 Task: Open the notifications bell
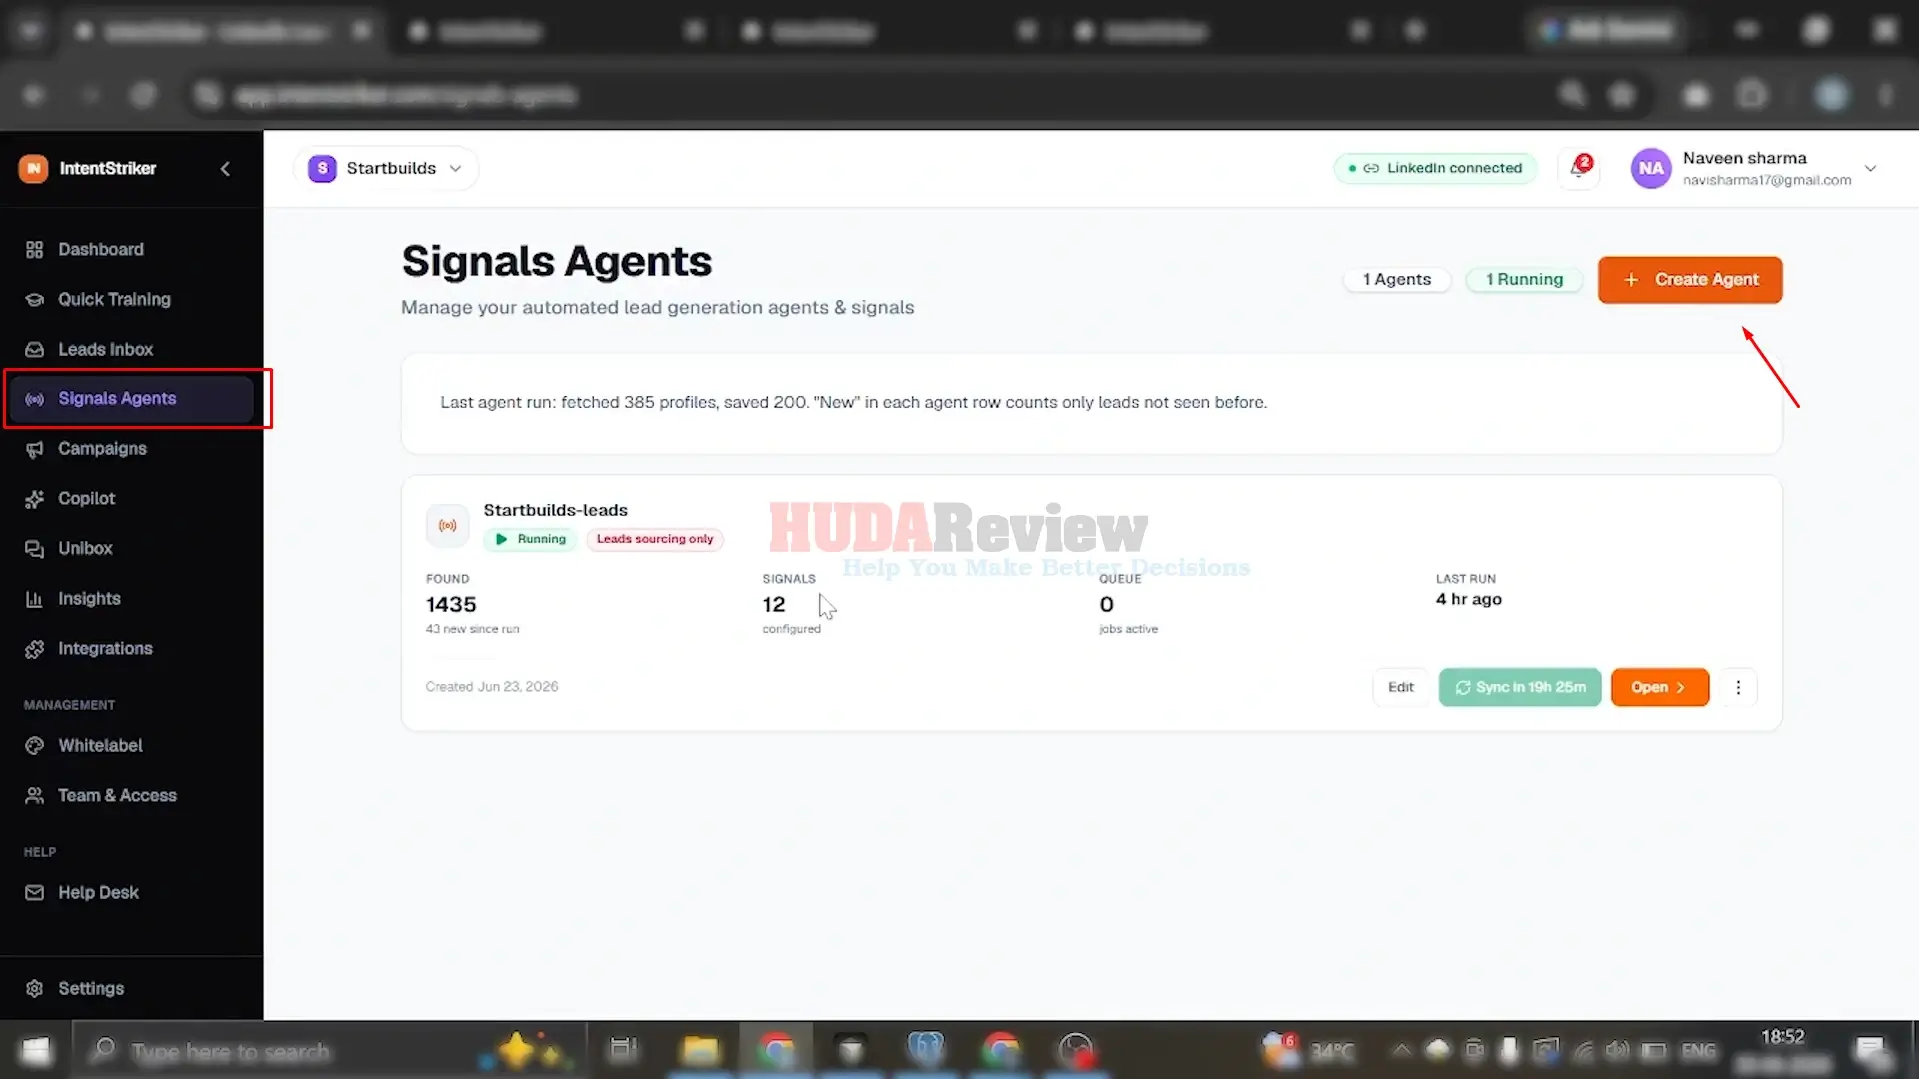[1579, 168]
